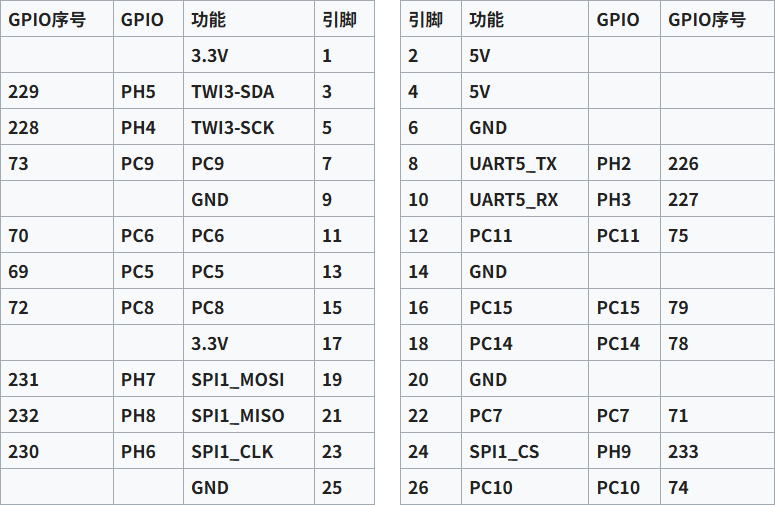Click GPIO number 233 cell
Image resolution: width=775 pixels, height=505 pixels.
pyautogui.click(x=683, y=452)
